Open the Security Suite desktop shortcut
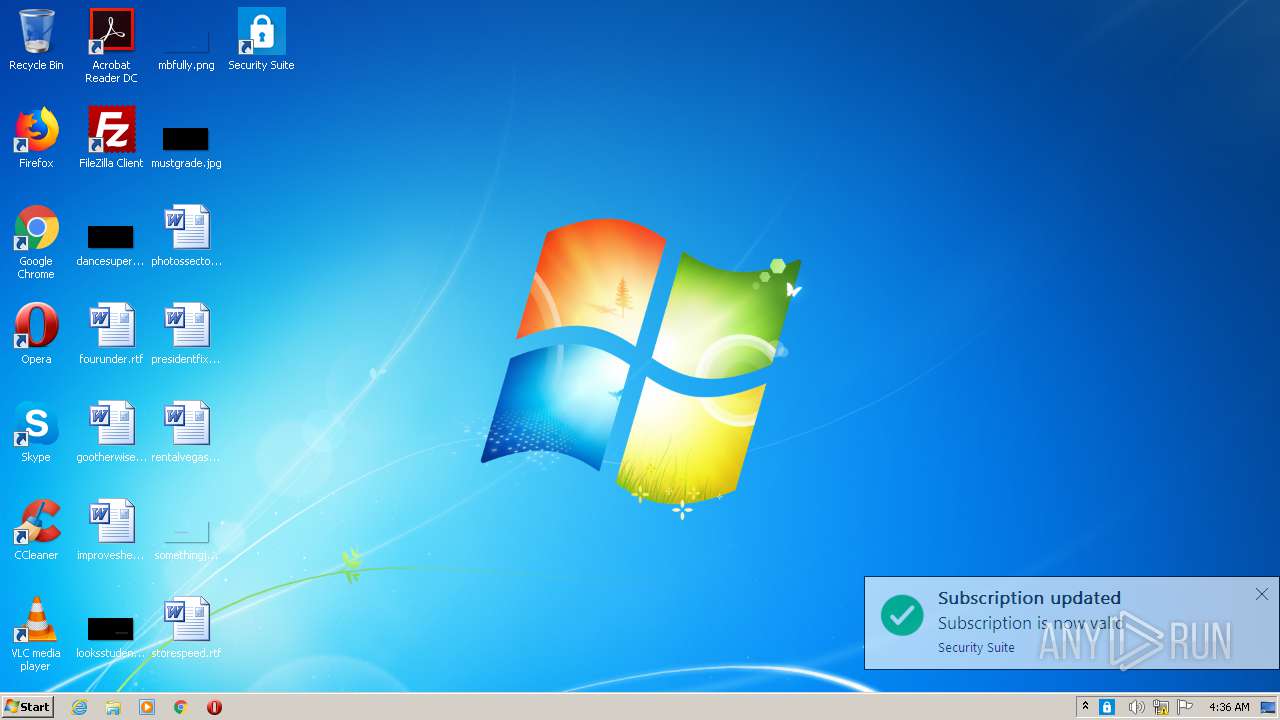The image size is (1280, 720). [x=261, y=40]
